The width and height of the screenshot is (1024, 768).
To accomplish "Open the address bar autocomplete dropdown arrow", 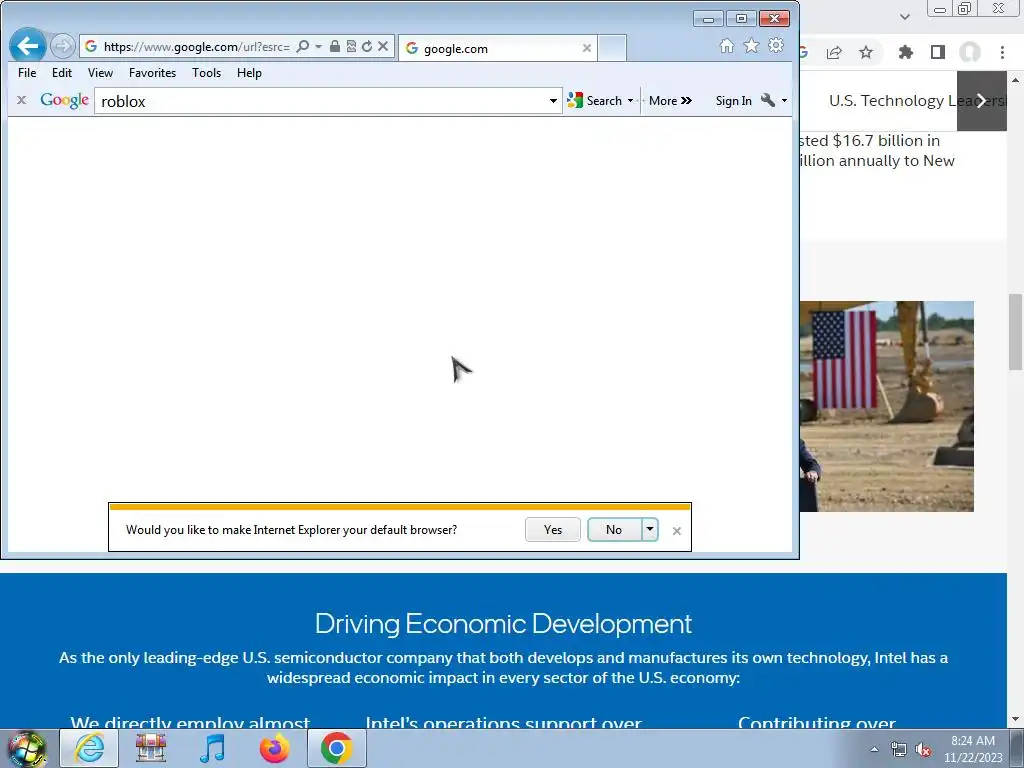I will (x=319, y=46).
